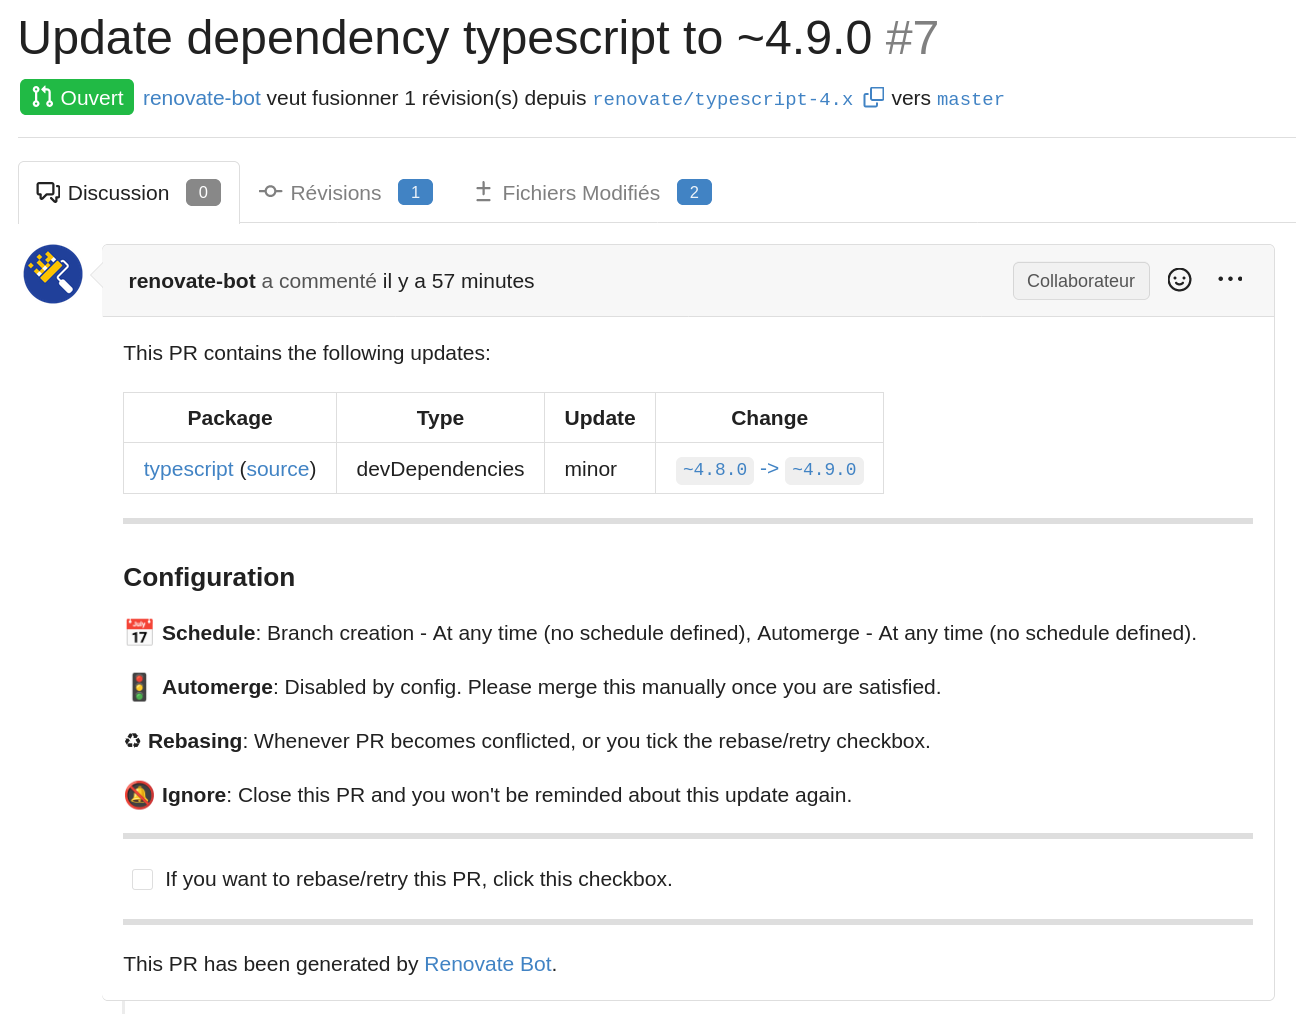Open the Fichiers Modifiés tab

click(581, 192)
